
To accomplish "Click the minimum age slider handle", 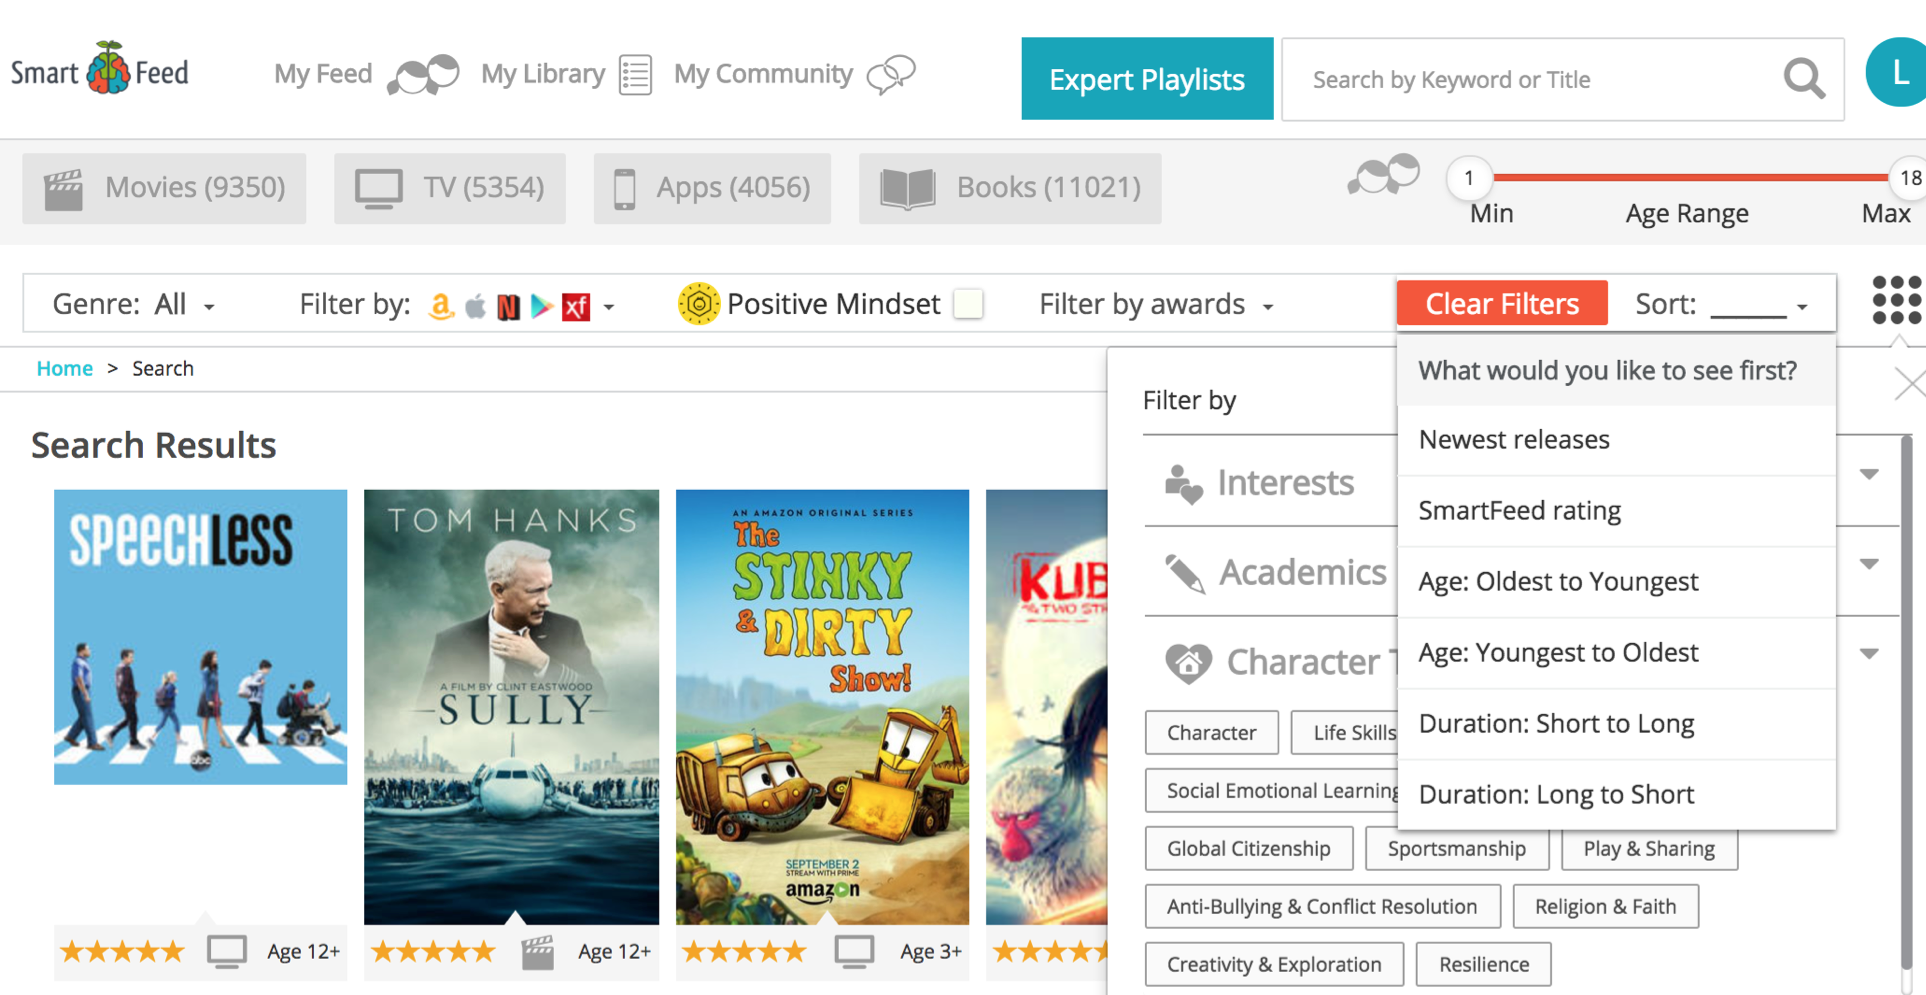I will pos(1468,178).
